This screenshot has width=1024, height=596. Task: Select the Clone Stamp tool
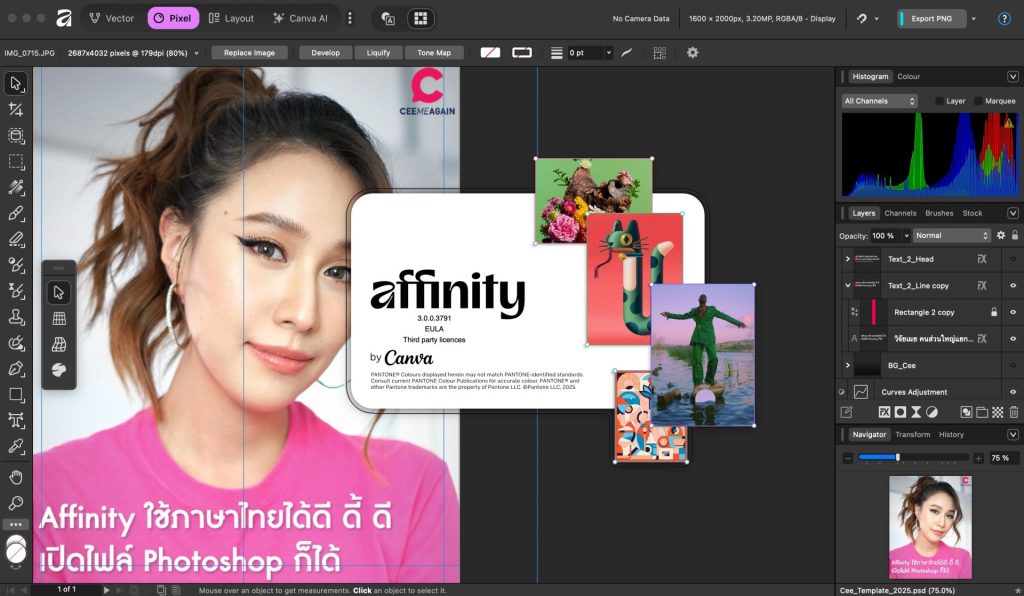coord(15,316)
